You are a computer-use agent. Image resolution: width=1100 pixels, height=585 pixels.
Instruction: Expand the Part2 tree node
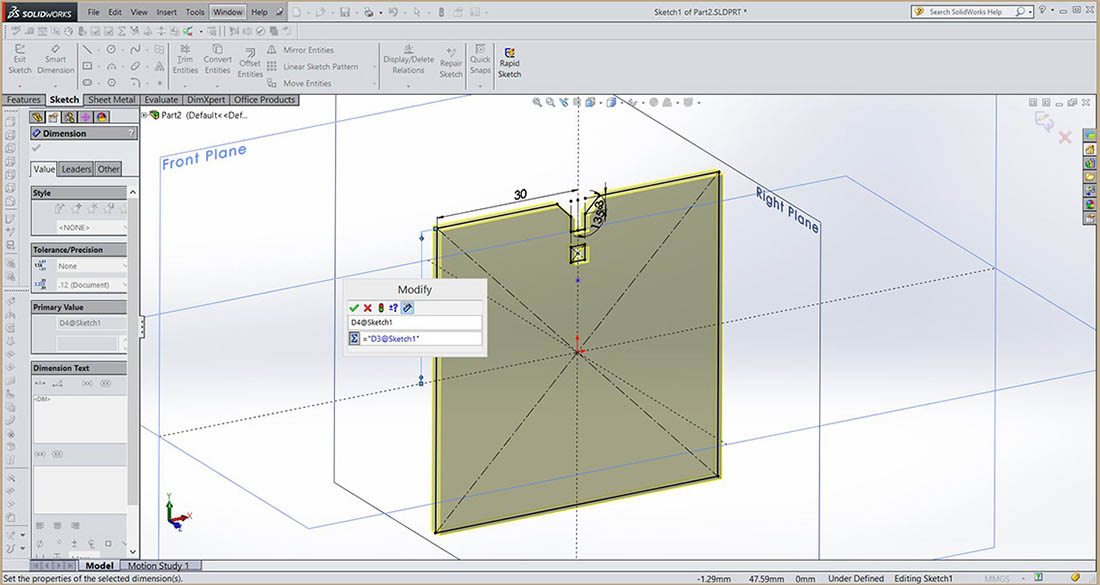tap(145, 115)
